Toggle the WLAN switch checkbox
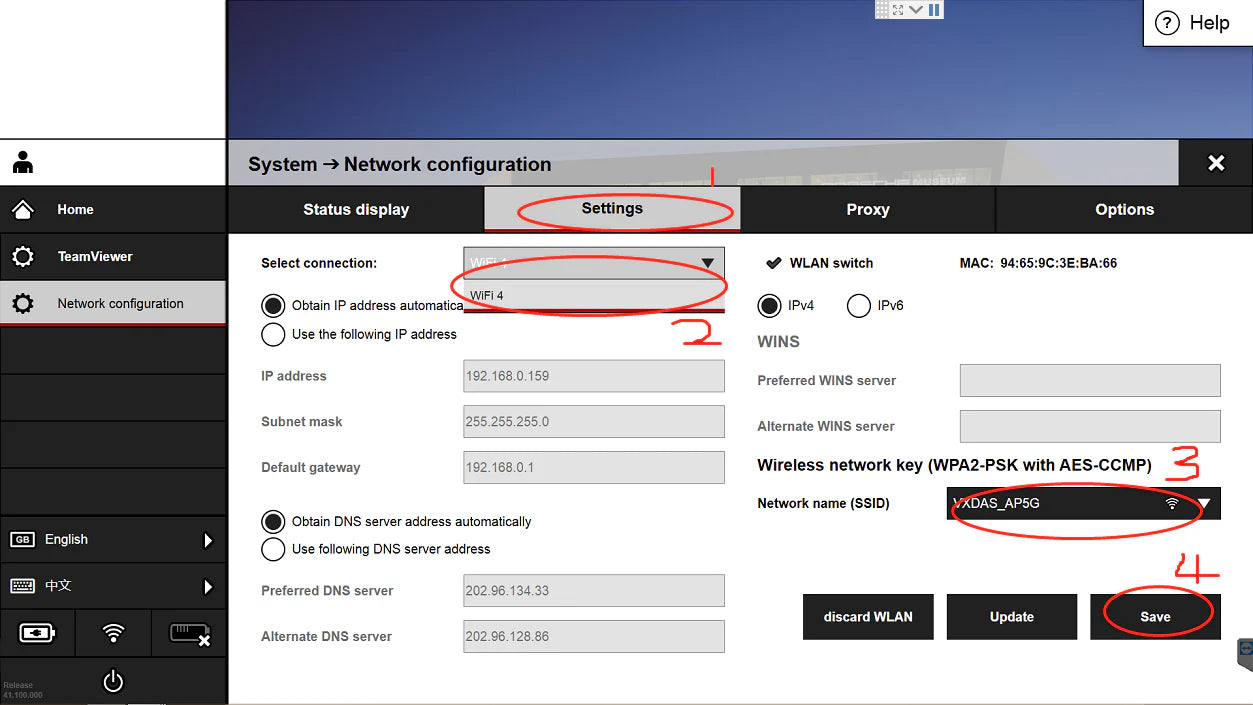Viewport: 1253px width, 705px height. pyautogui.click(x=773, y=263)
